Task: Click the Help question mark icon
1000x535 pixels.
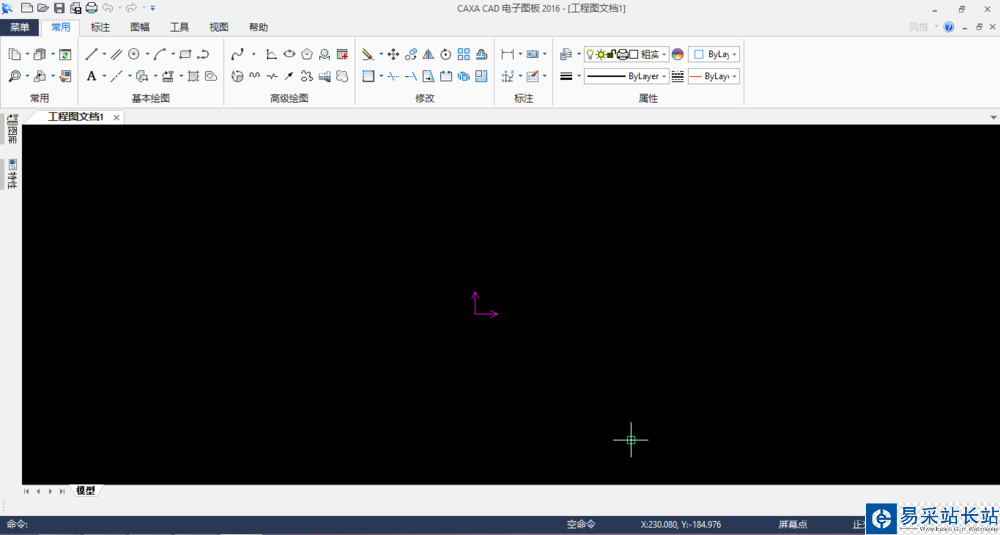Action: point(948,27)
